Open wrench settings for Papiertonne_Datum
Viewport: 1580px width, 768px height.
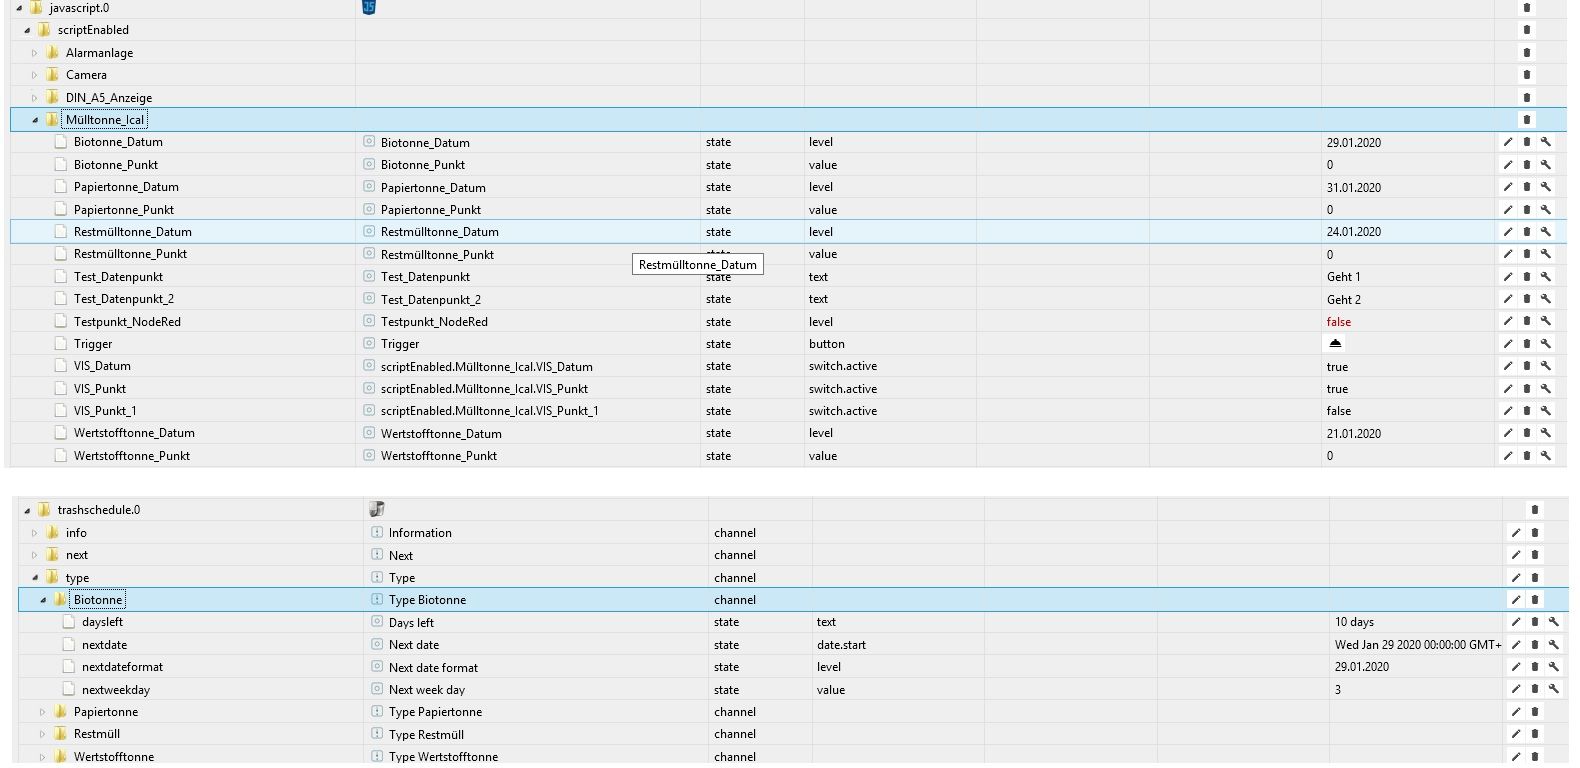point(1546,187)
